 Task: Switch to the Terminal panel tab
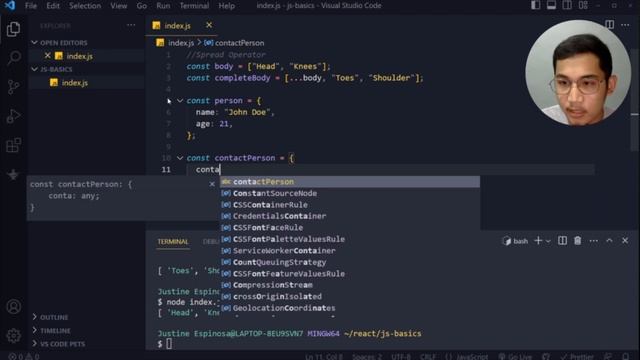pyautogui.click(x=173, y=242)
